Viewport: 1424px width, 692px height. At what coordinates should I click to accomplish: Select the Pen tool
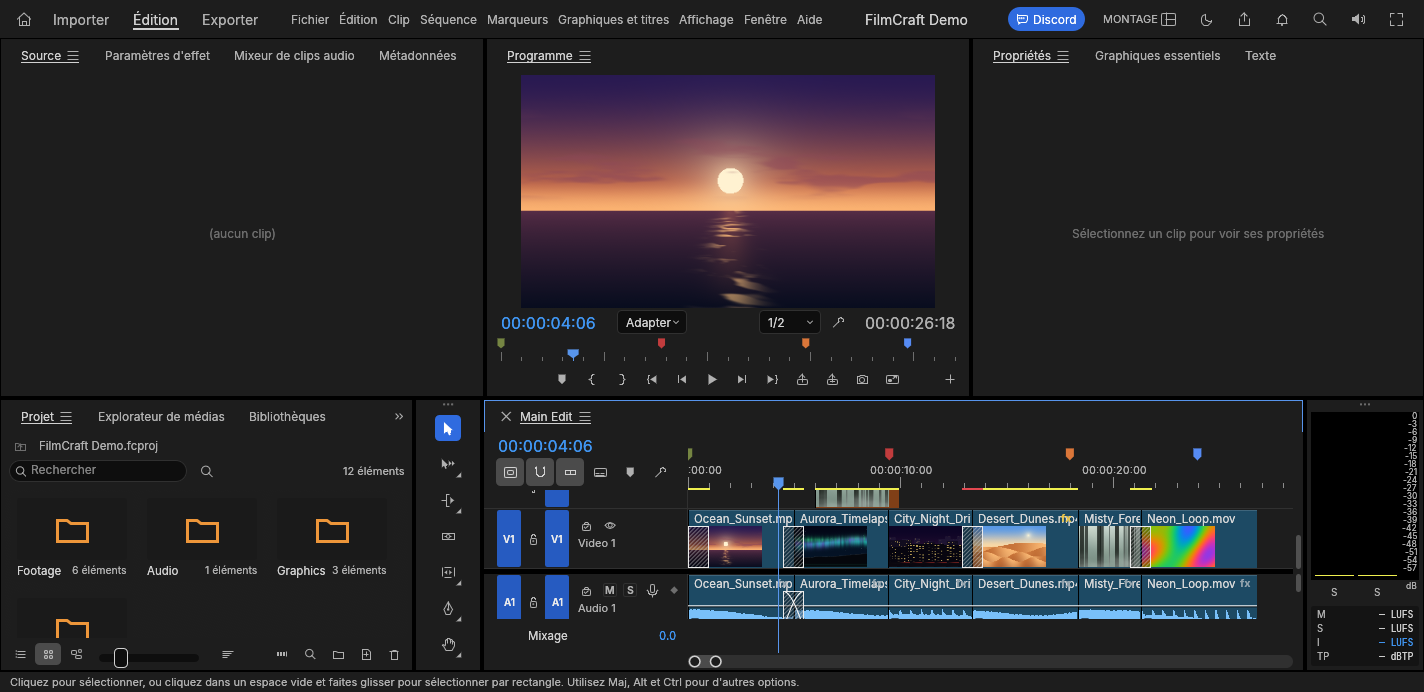pos(448,609)
